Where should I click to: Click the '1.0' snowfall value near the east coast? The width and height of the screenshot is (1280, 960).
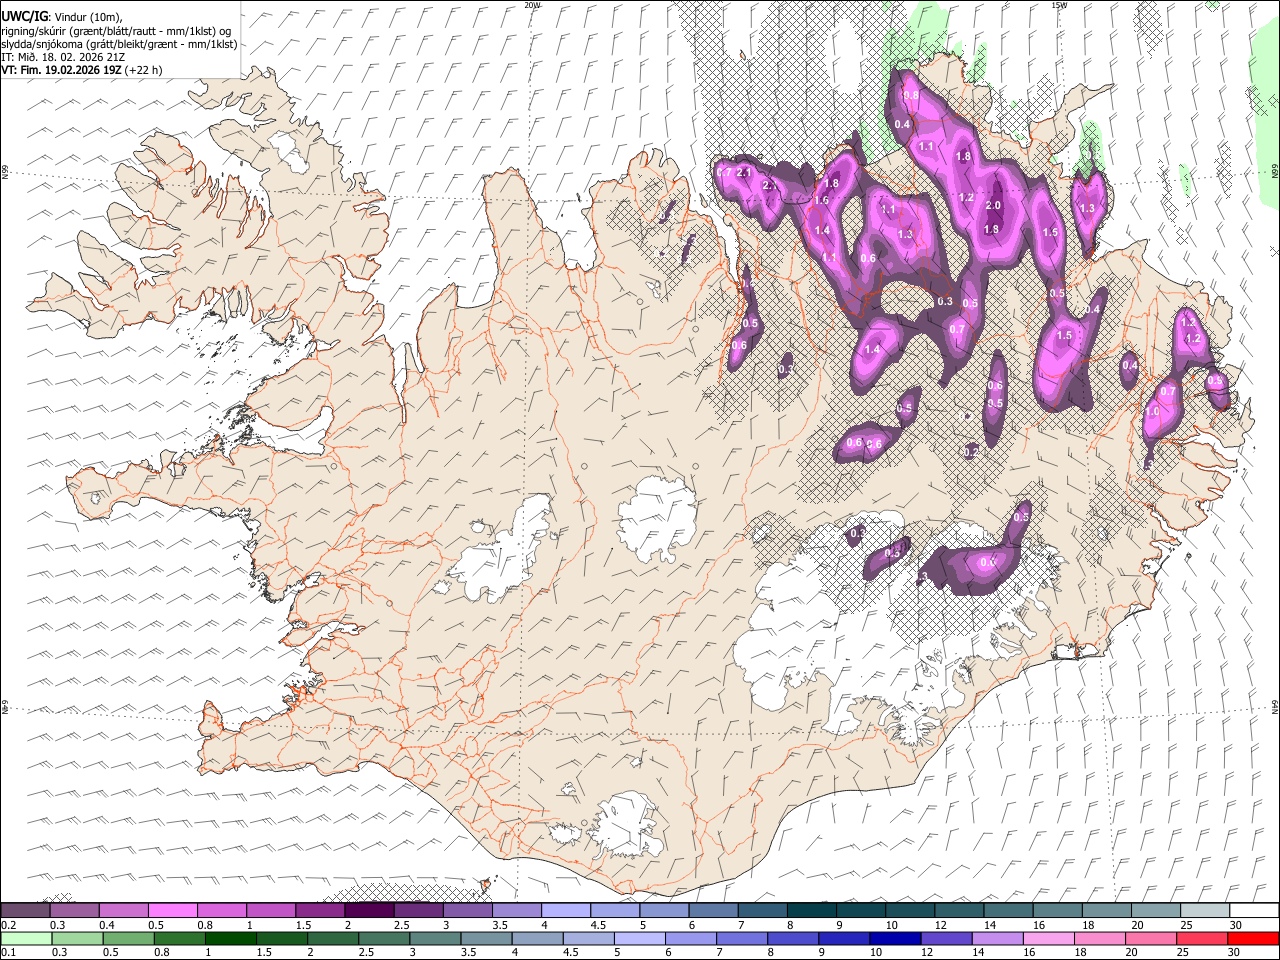(1152, 411)
